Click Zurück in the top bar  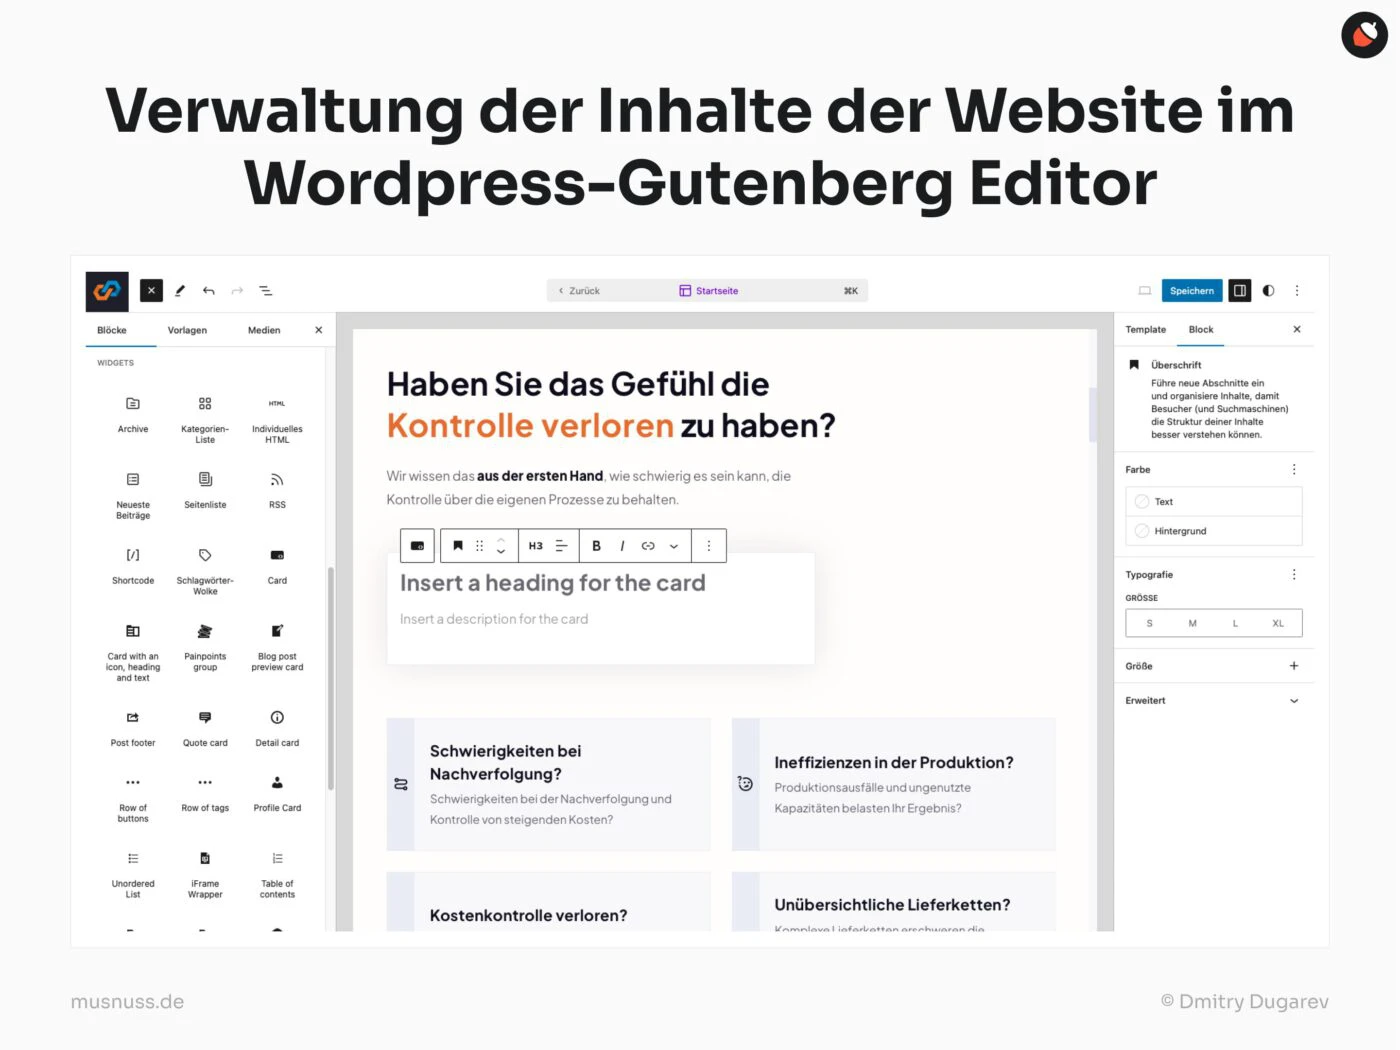pyautogui.click(x=580, y=291)
